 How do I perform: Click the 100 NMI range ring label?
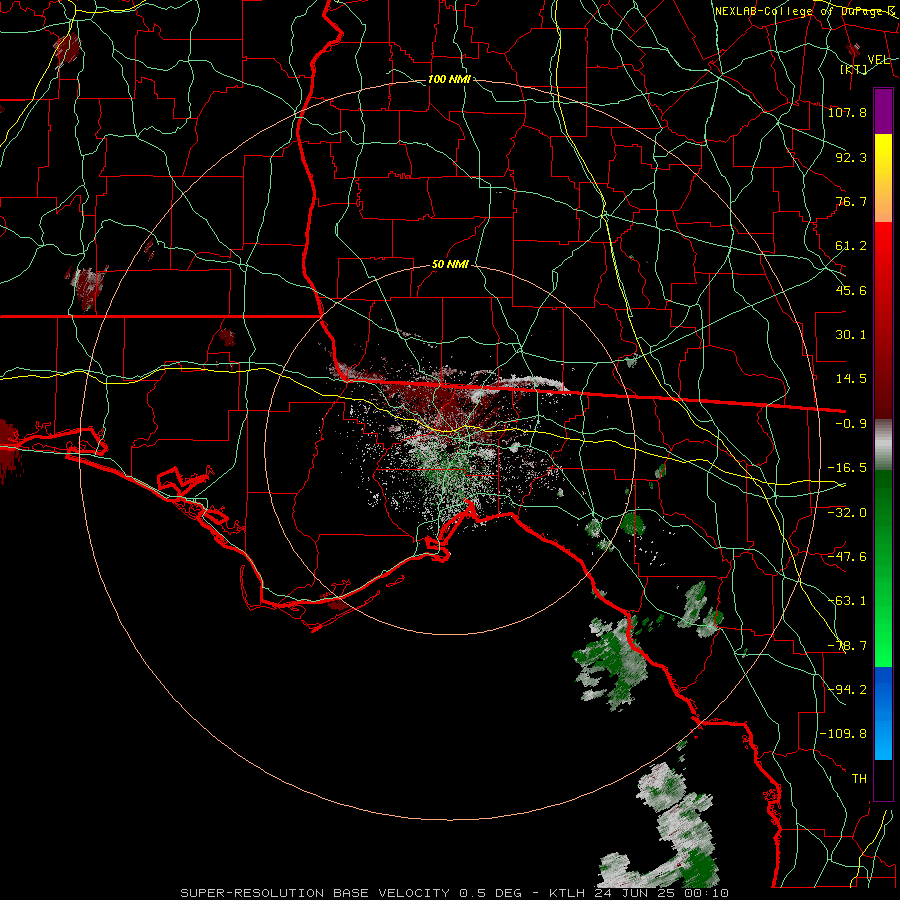pyautogui.click(x=449, y=79)
